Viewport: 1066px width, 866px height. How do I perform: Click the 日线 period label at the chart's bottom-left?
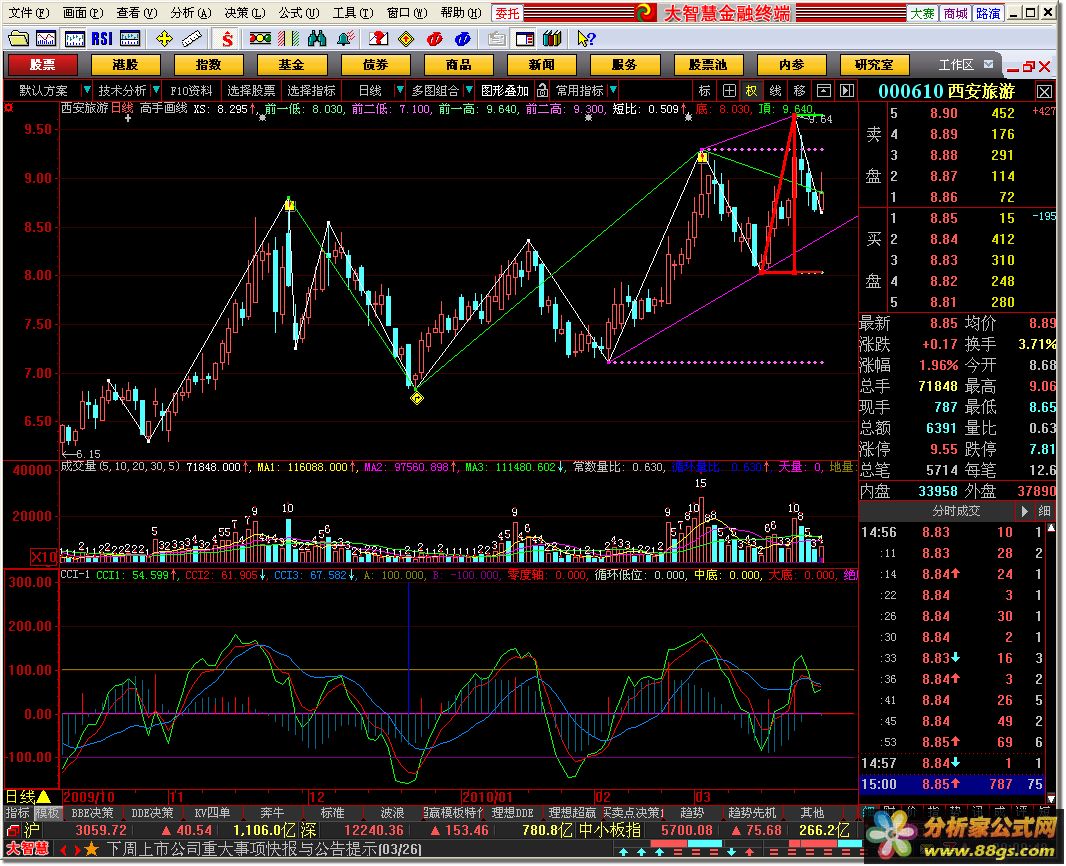click(x=20, y=796)
